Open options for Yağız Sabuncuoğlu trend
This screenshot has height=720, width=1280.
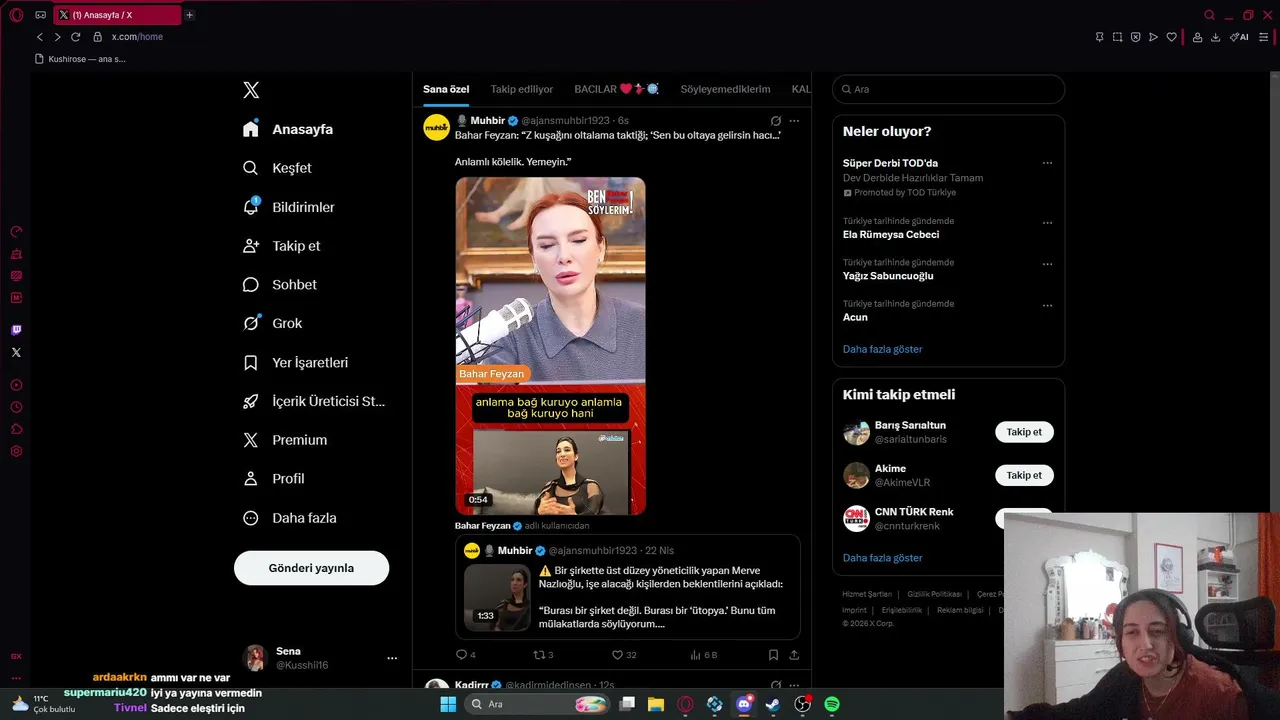point(1047,264)
